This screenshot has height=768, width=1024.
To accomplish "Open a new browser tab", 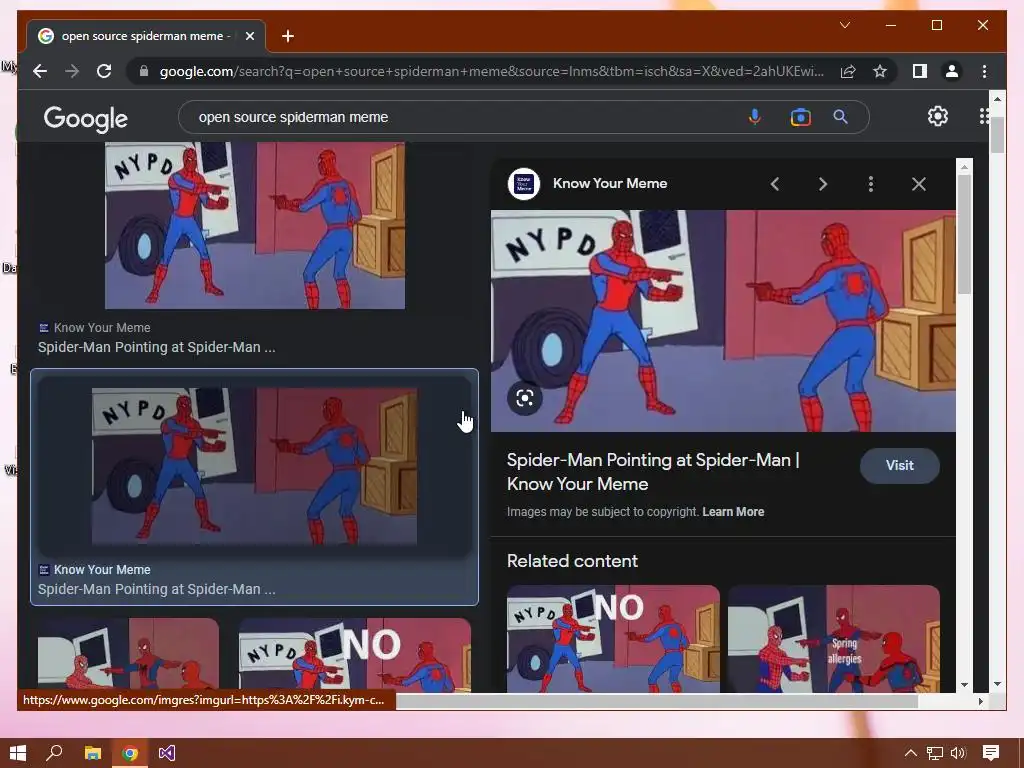I will pos(288,36).
